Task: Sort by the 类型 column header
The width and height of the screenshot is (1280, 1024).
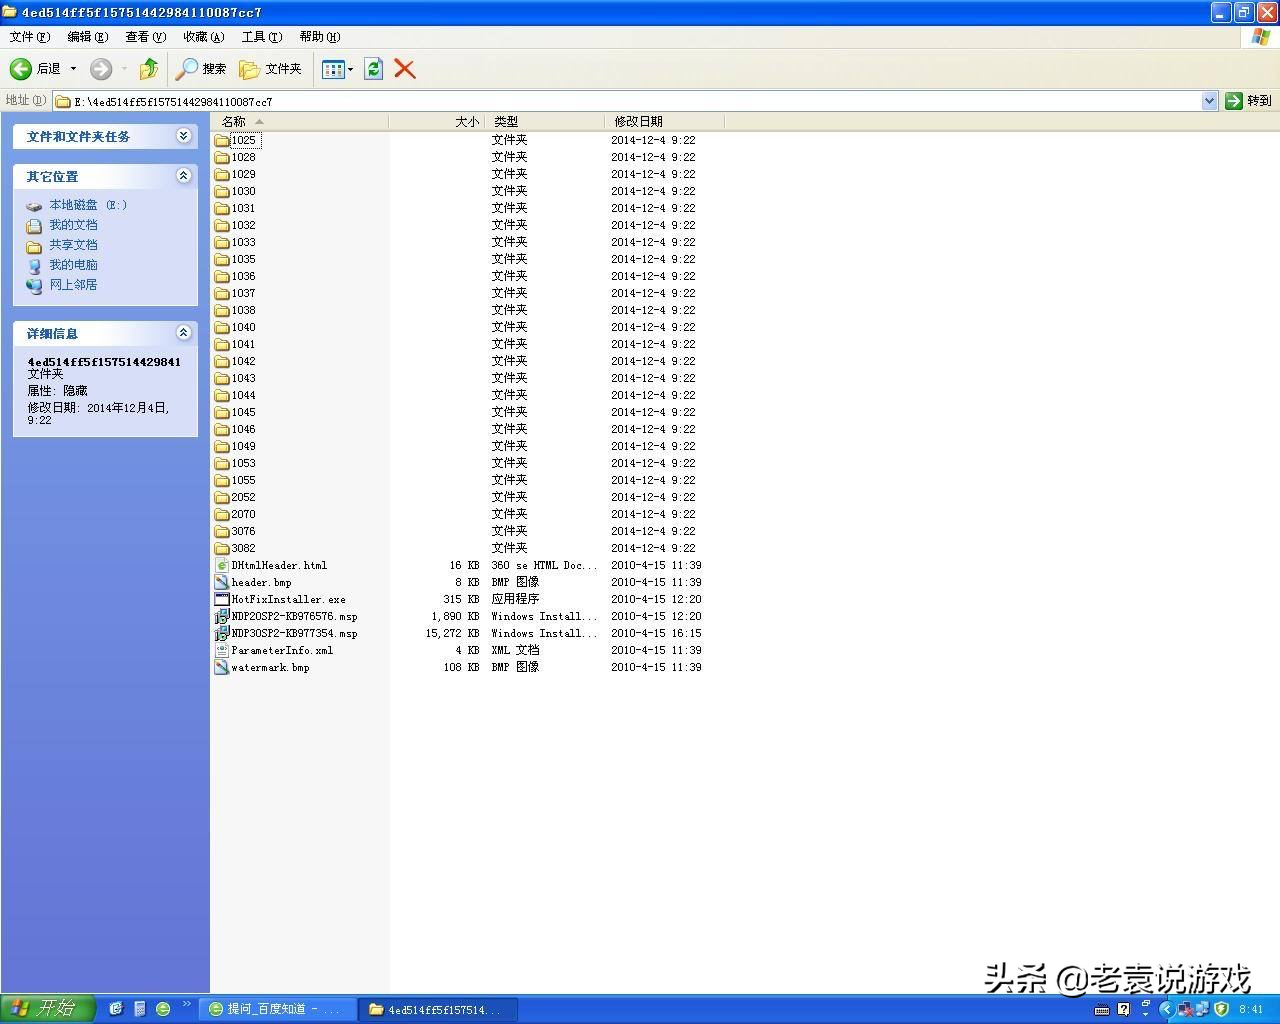Action: (x=545, y=121)
